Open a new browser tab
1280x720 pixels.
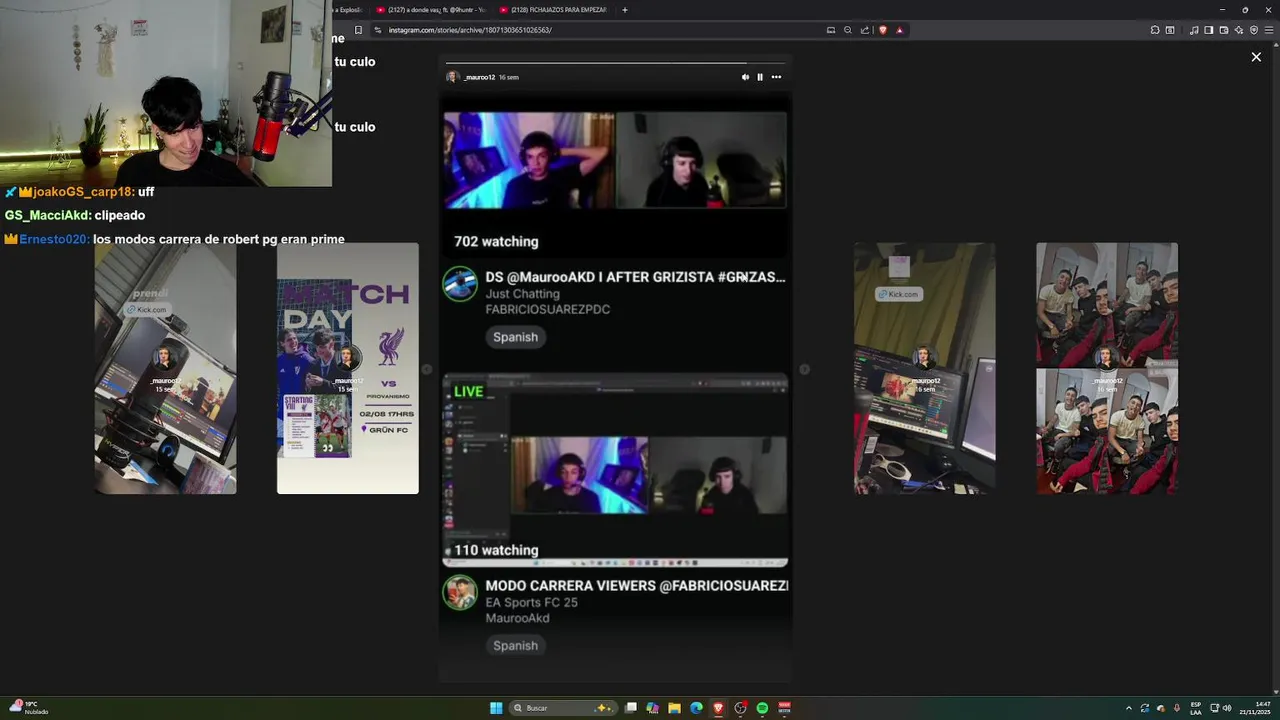[x=625, y=10]
